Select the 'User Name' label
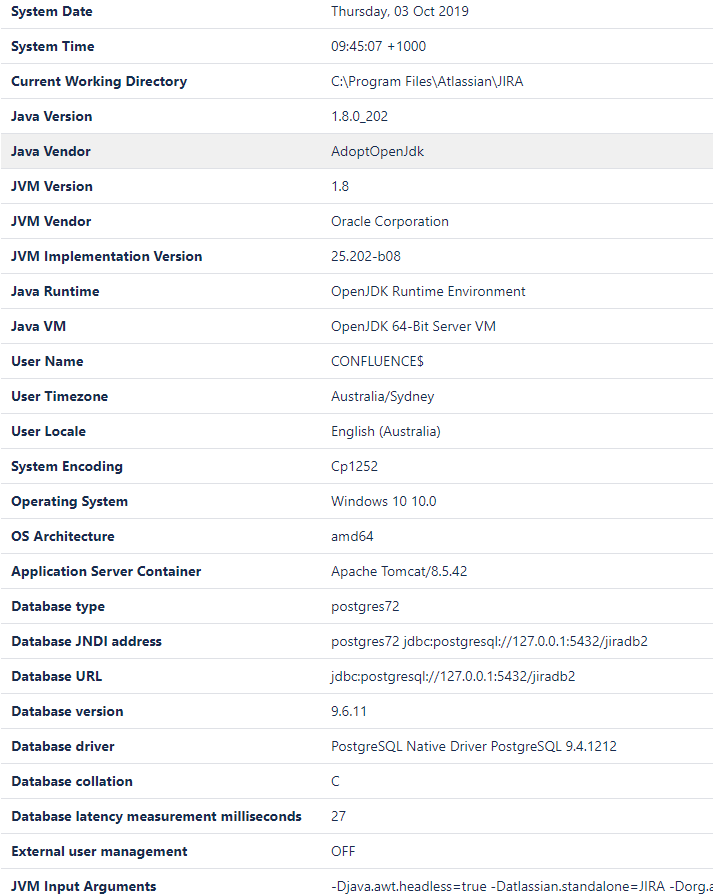 pyautogui.click(x=47, y=361)
